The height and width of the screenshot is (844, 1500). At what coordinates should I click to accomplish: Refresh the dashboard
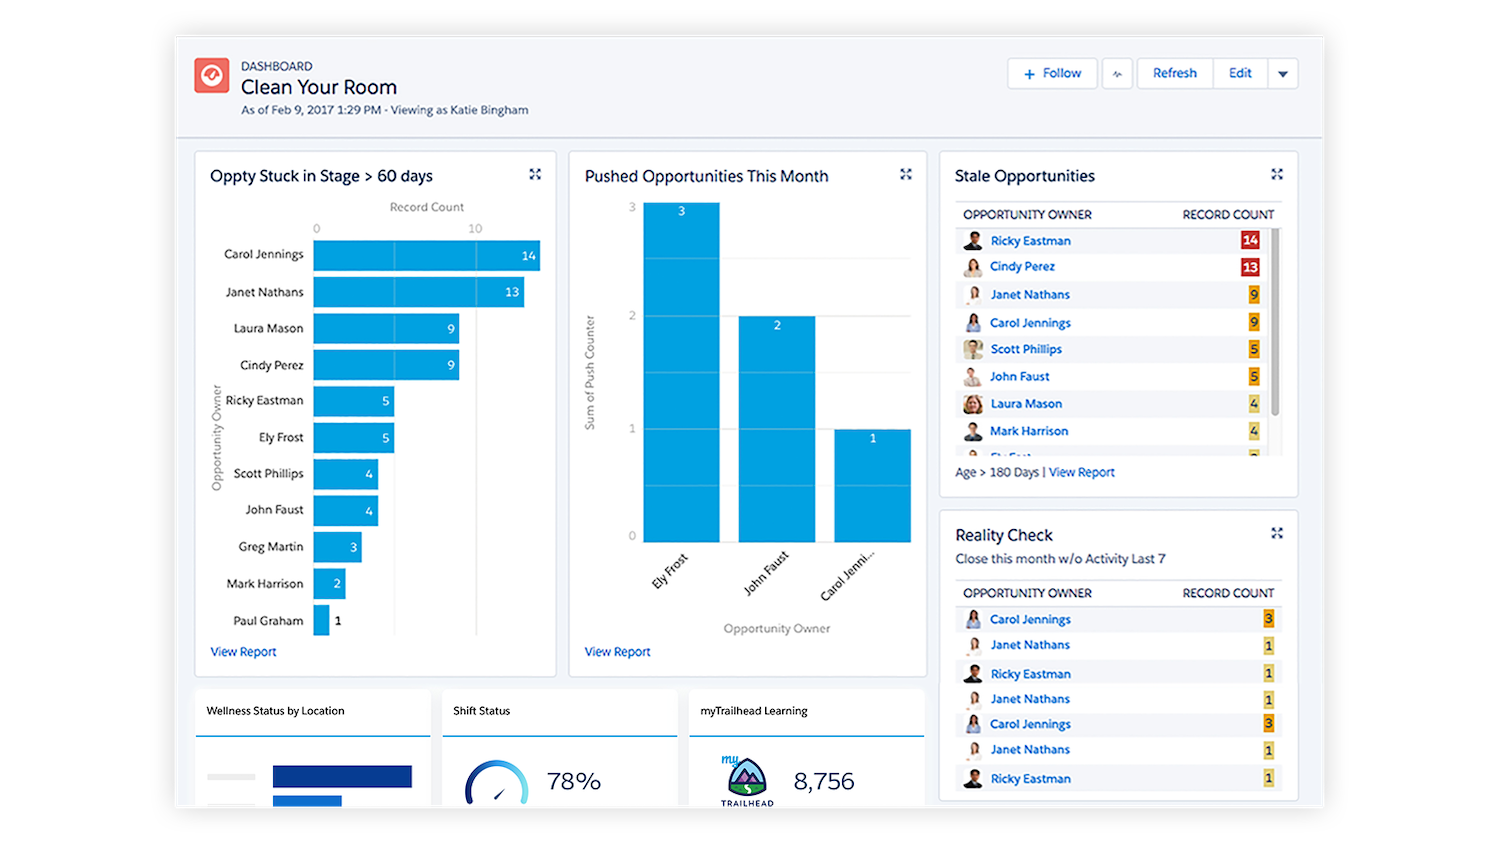1174,72
